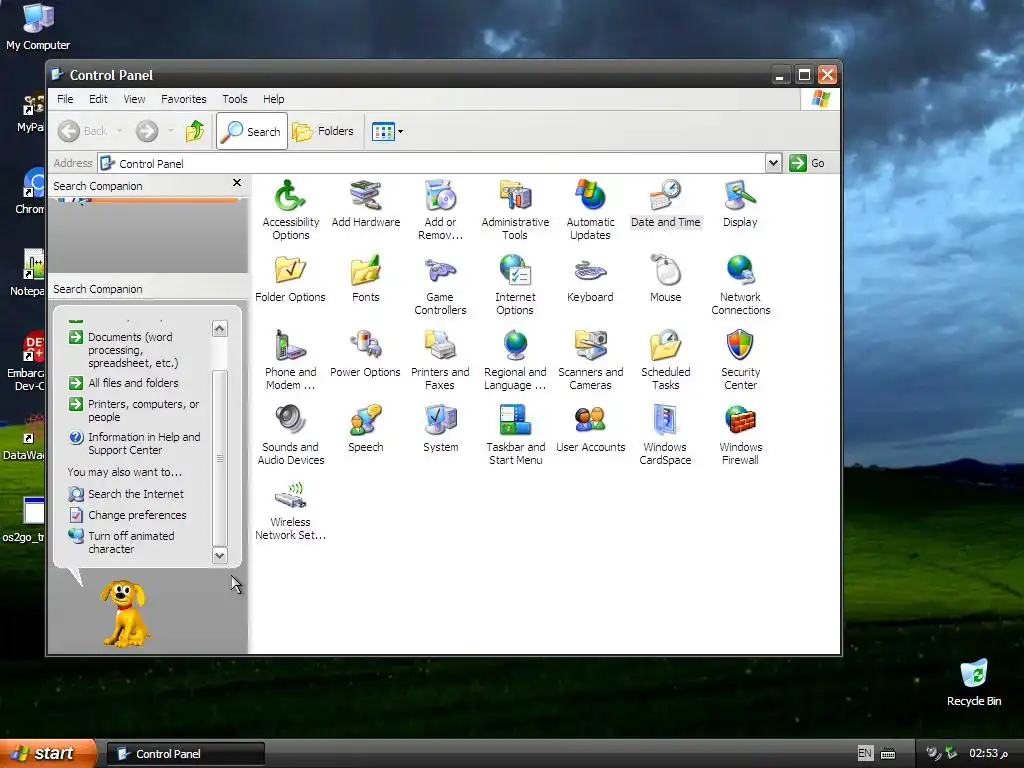The width and height of the screenshot is (1024, 768).
Task: Open Printers and Faxes icon
Action: [440, 360]
